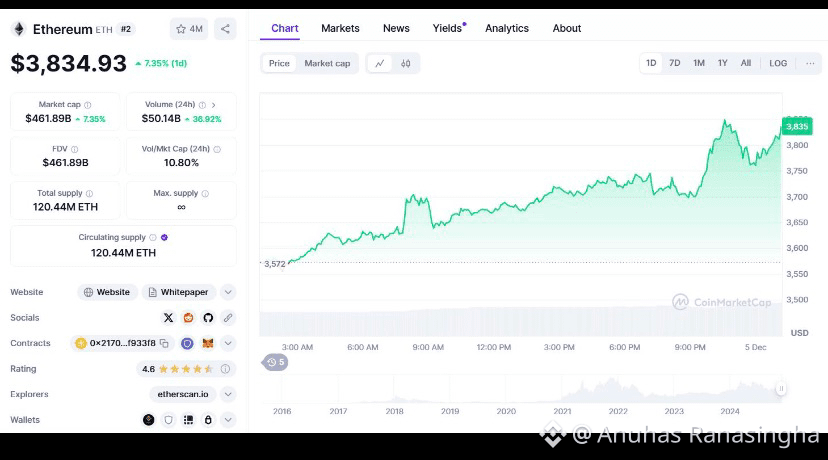828x460 pixels.
Task: Open Ethereum GitHub social link
Action: [x=208, y=318]
